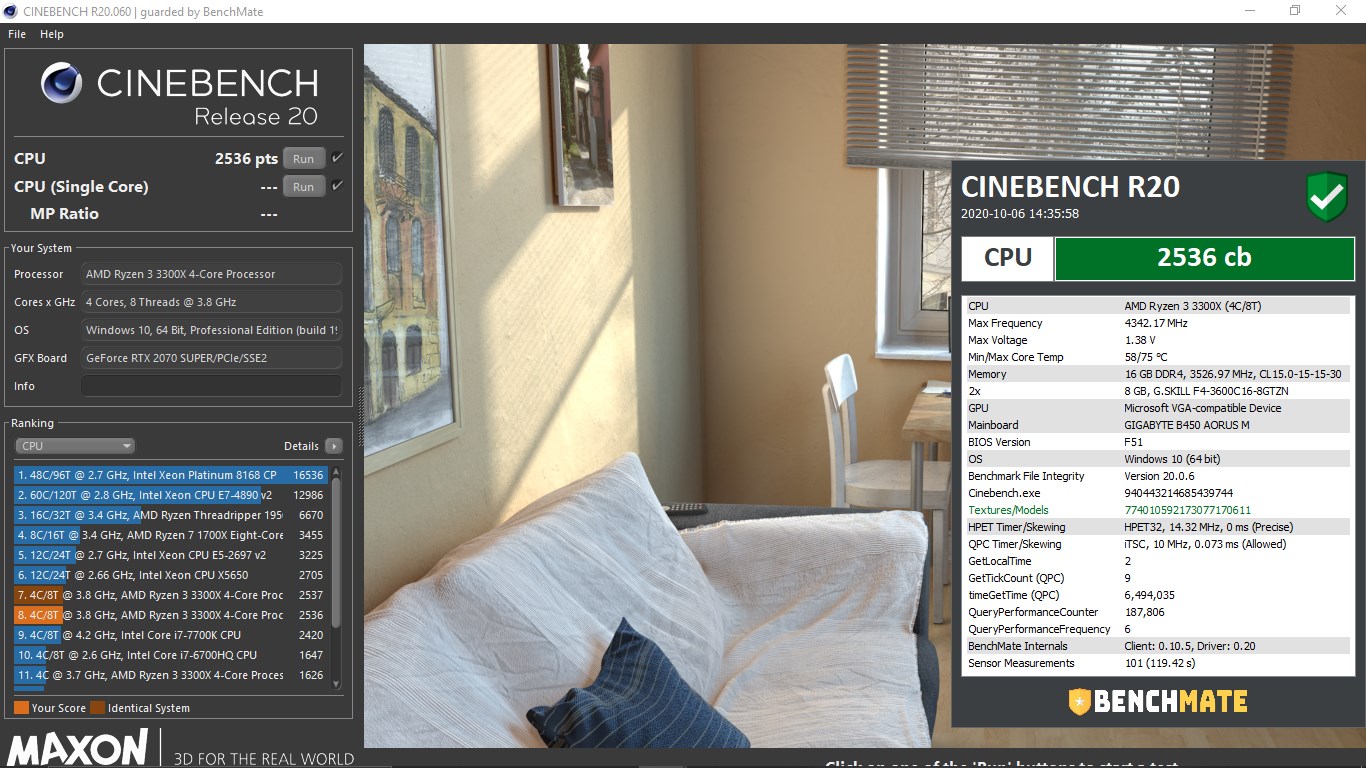Select the 2536 score Ryzen 3300X row
Viewport: 1366px width, 768px height.
pos(172,615)
